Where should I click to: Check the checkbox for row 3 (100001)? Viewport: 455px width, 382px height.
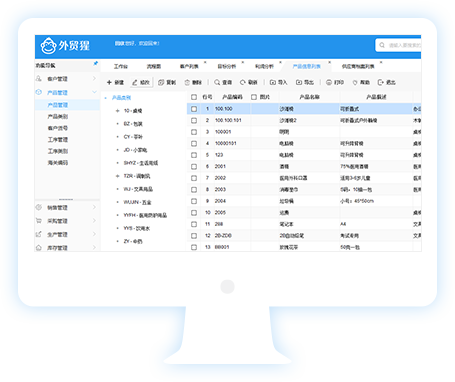point(194,132)
